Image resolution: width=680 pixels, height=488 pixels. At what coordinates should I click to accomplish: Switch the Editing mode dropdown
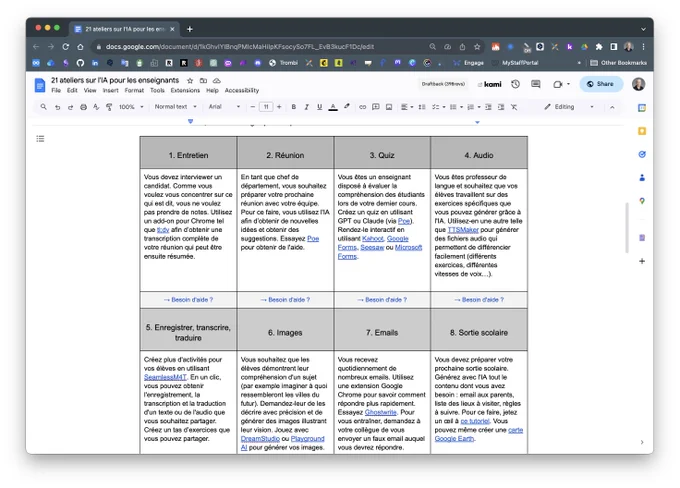569,107
